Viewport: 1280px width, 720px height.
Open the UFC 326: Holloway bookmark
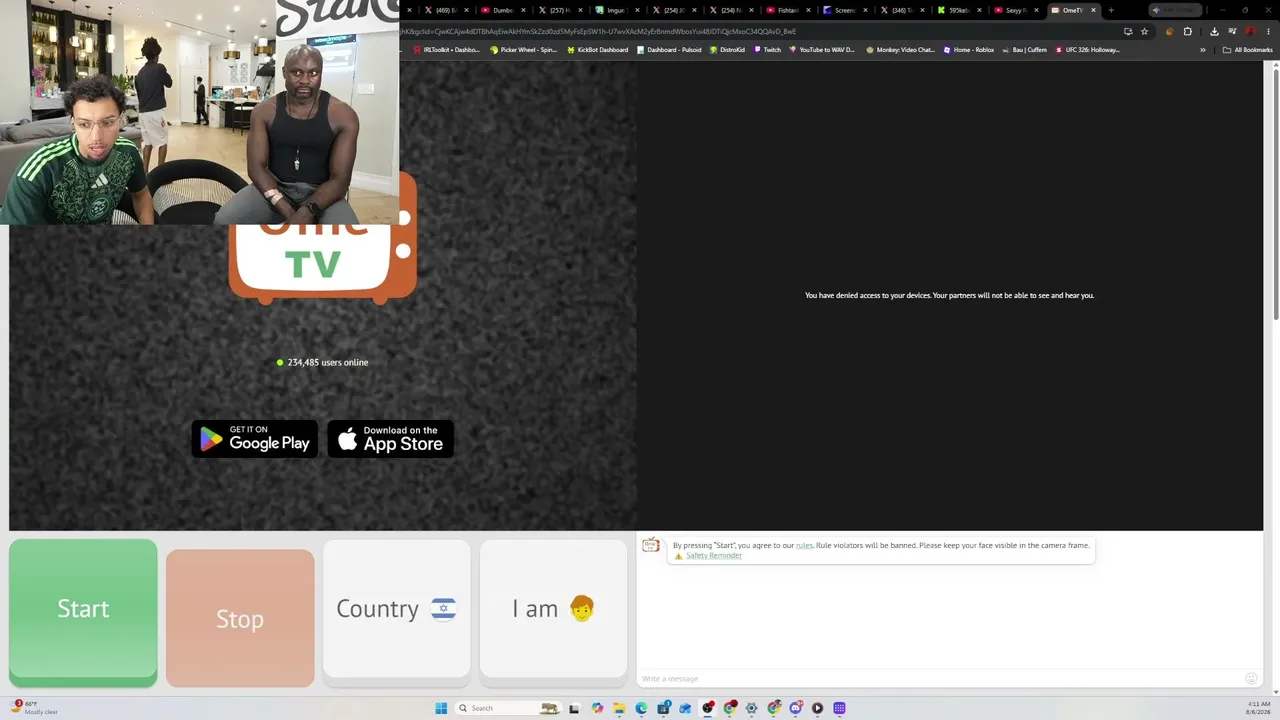(1088, 50)
